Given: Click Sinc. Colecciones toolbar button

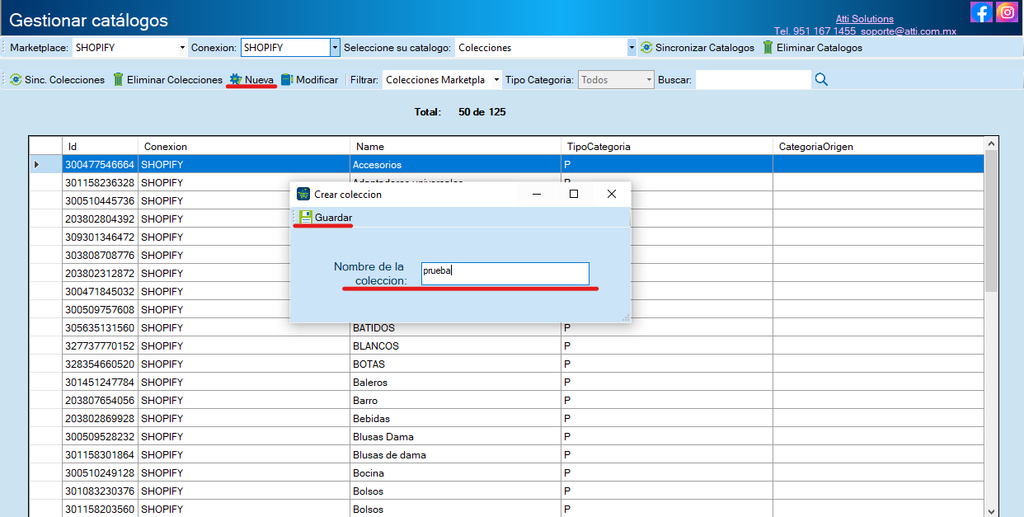Looking at the screenshot, I should (57, 80).
